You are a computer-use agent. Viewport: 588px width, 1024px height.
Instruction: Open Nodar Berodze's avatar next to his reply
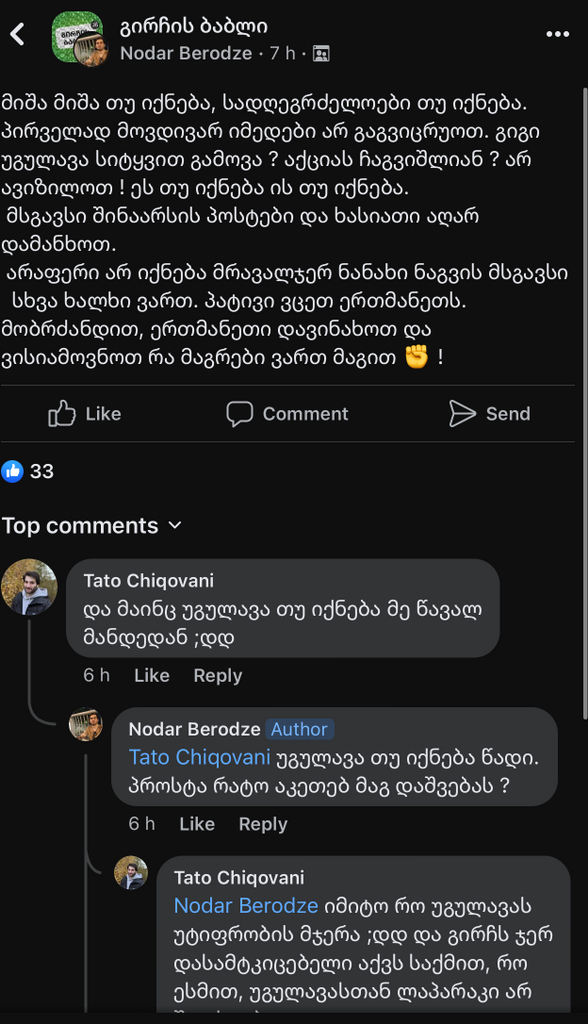pyautogui.click(x=87, y=725)
